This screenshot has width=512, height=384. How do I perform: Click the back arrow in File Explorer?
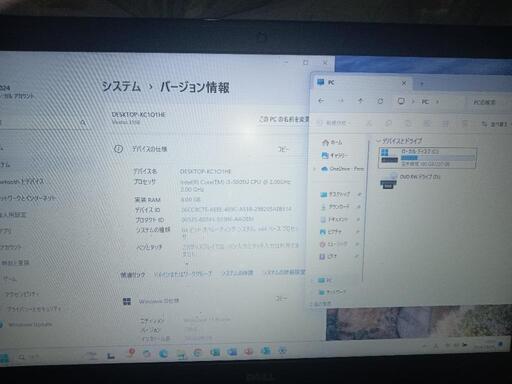(x=321, y=100)
